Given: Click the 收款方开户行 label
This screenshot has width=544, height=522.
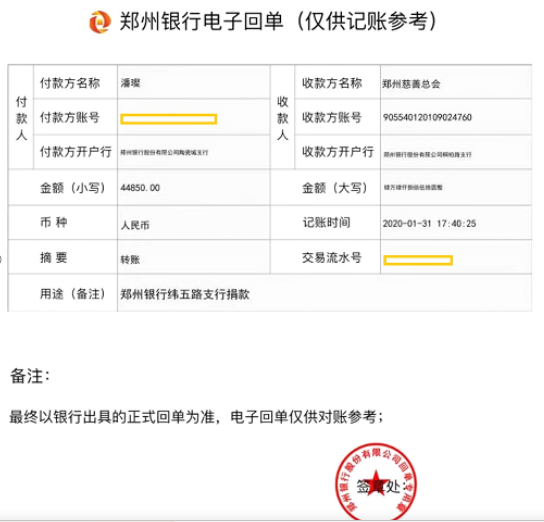Looking at the screenshot, I should tap(338, 152).
